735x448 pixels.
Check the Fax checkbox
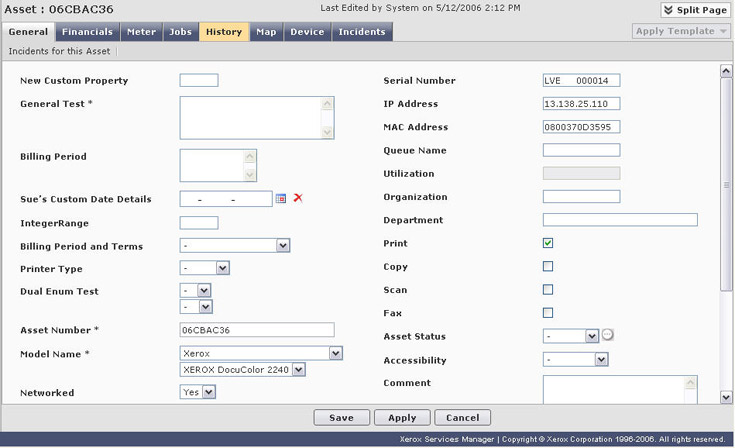(548, 313)
